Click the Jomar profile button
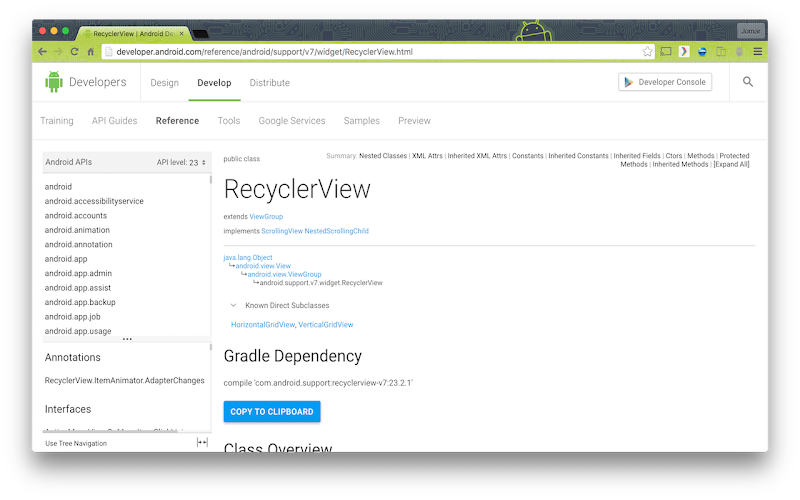This screenshot has width=800, height=500. pyautogui.click(x=751, y=31)
